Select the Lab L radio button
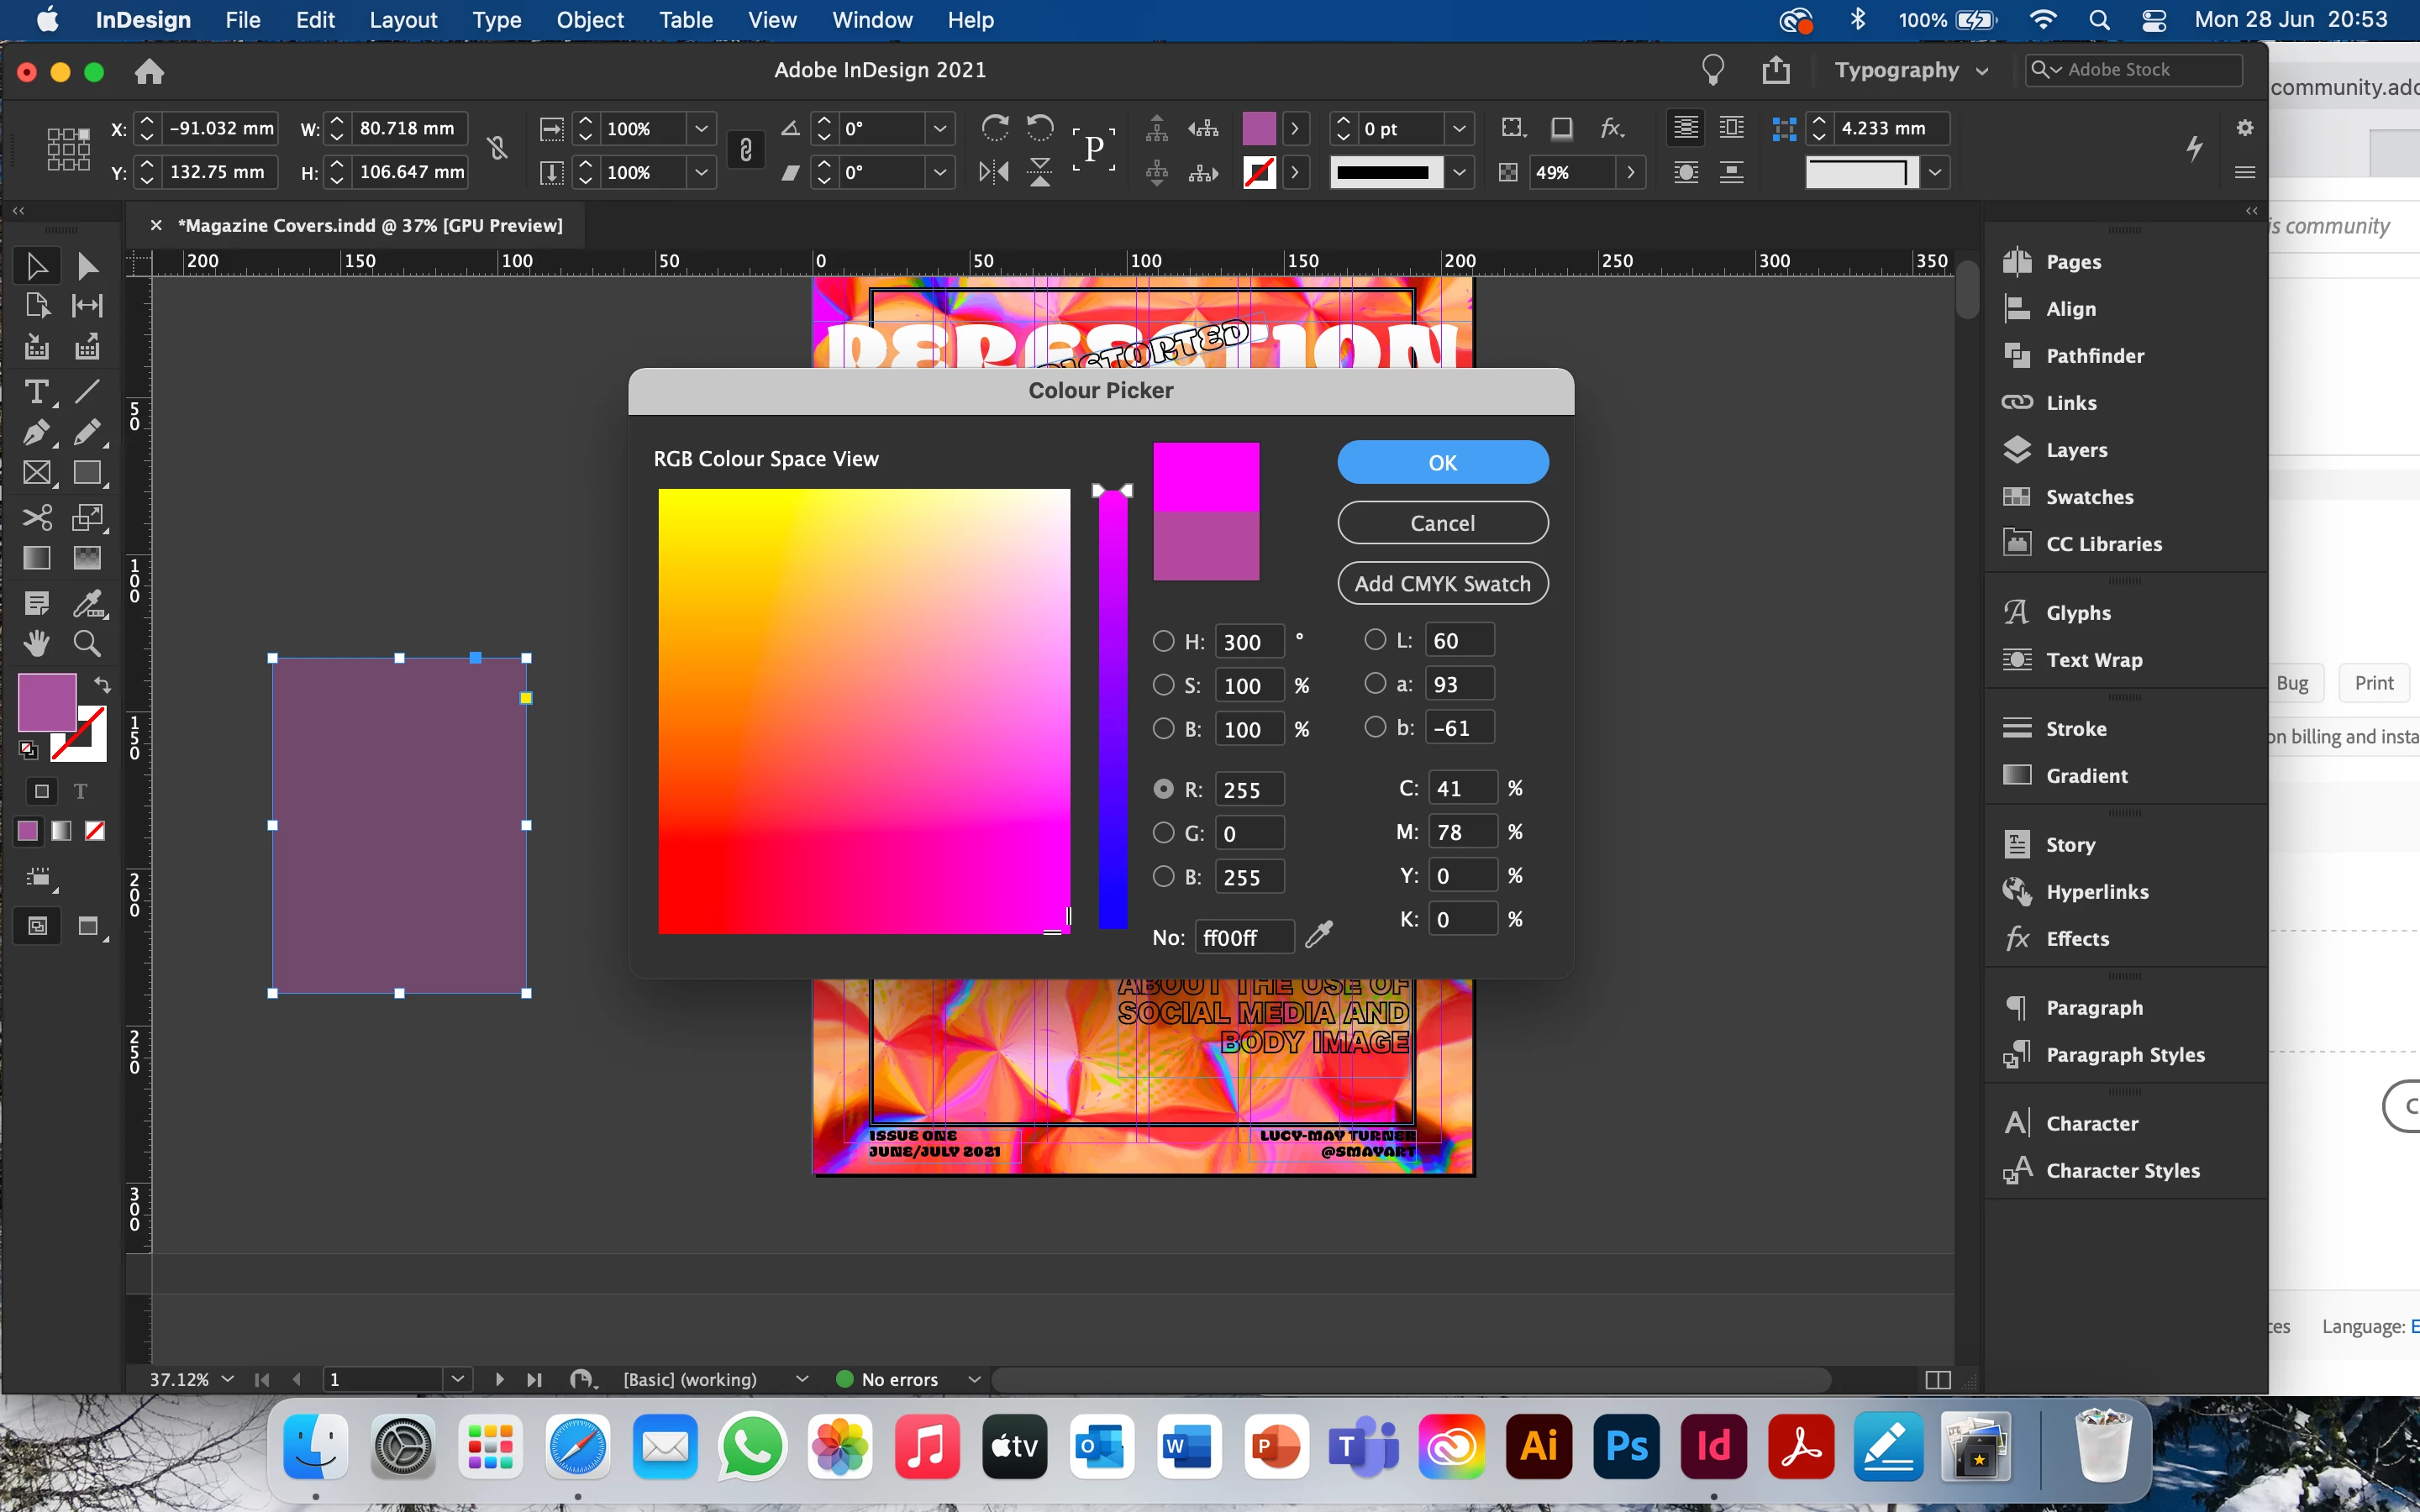This screenshot has height=1512, width=2420. (1375, 640)
